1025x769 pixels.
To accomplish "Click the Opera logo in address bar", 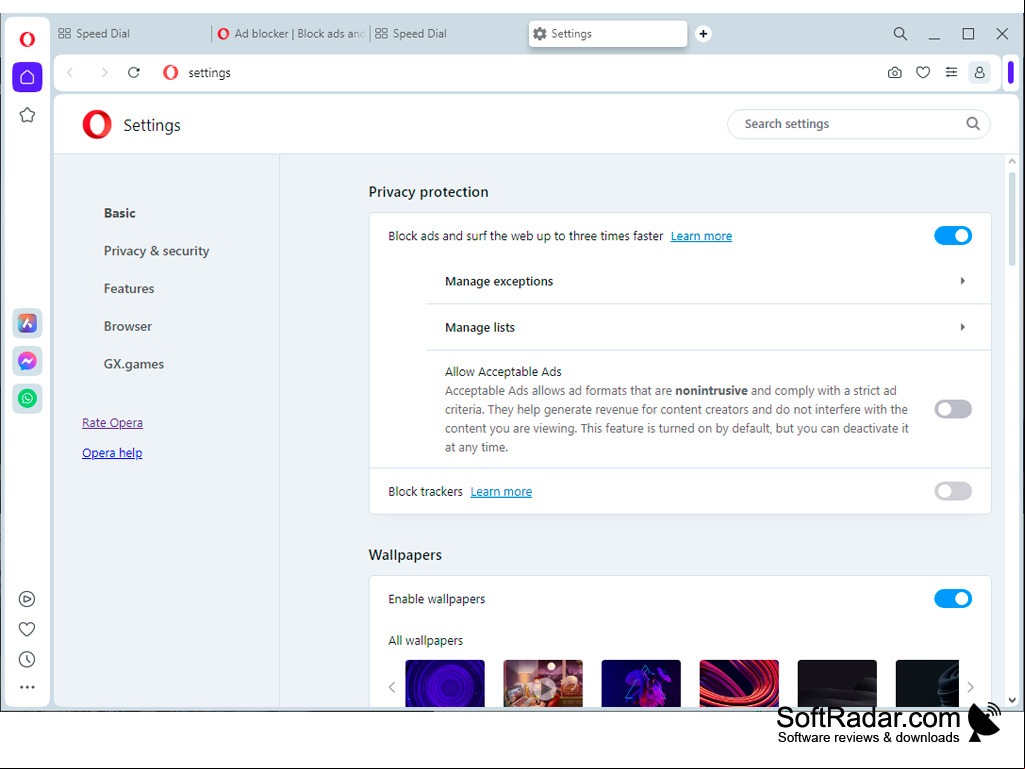I will (x=171, y=73).
